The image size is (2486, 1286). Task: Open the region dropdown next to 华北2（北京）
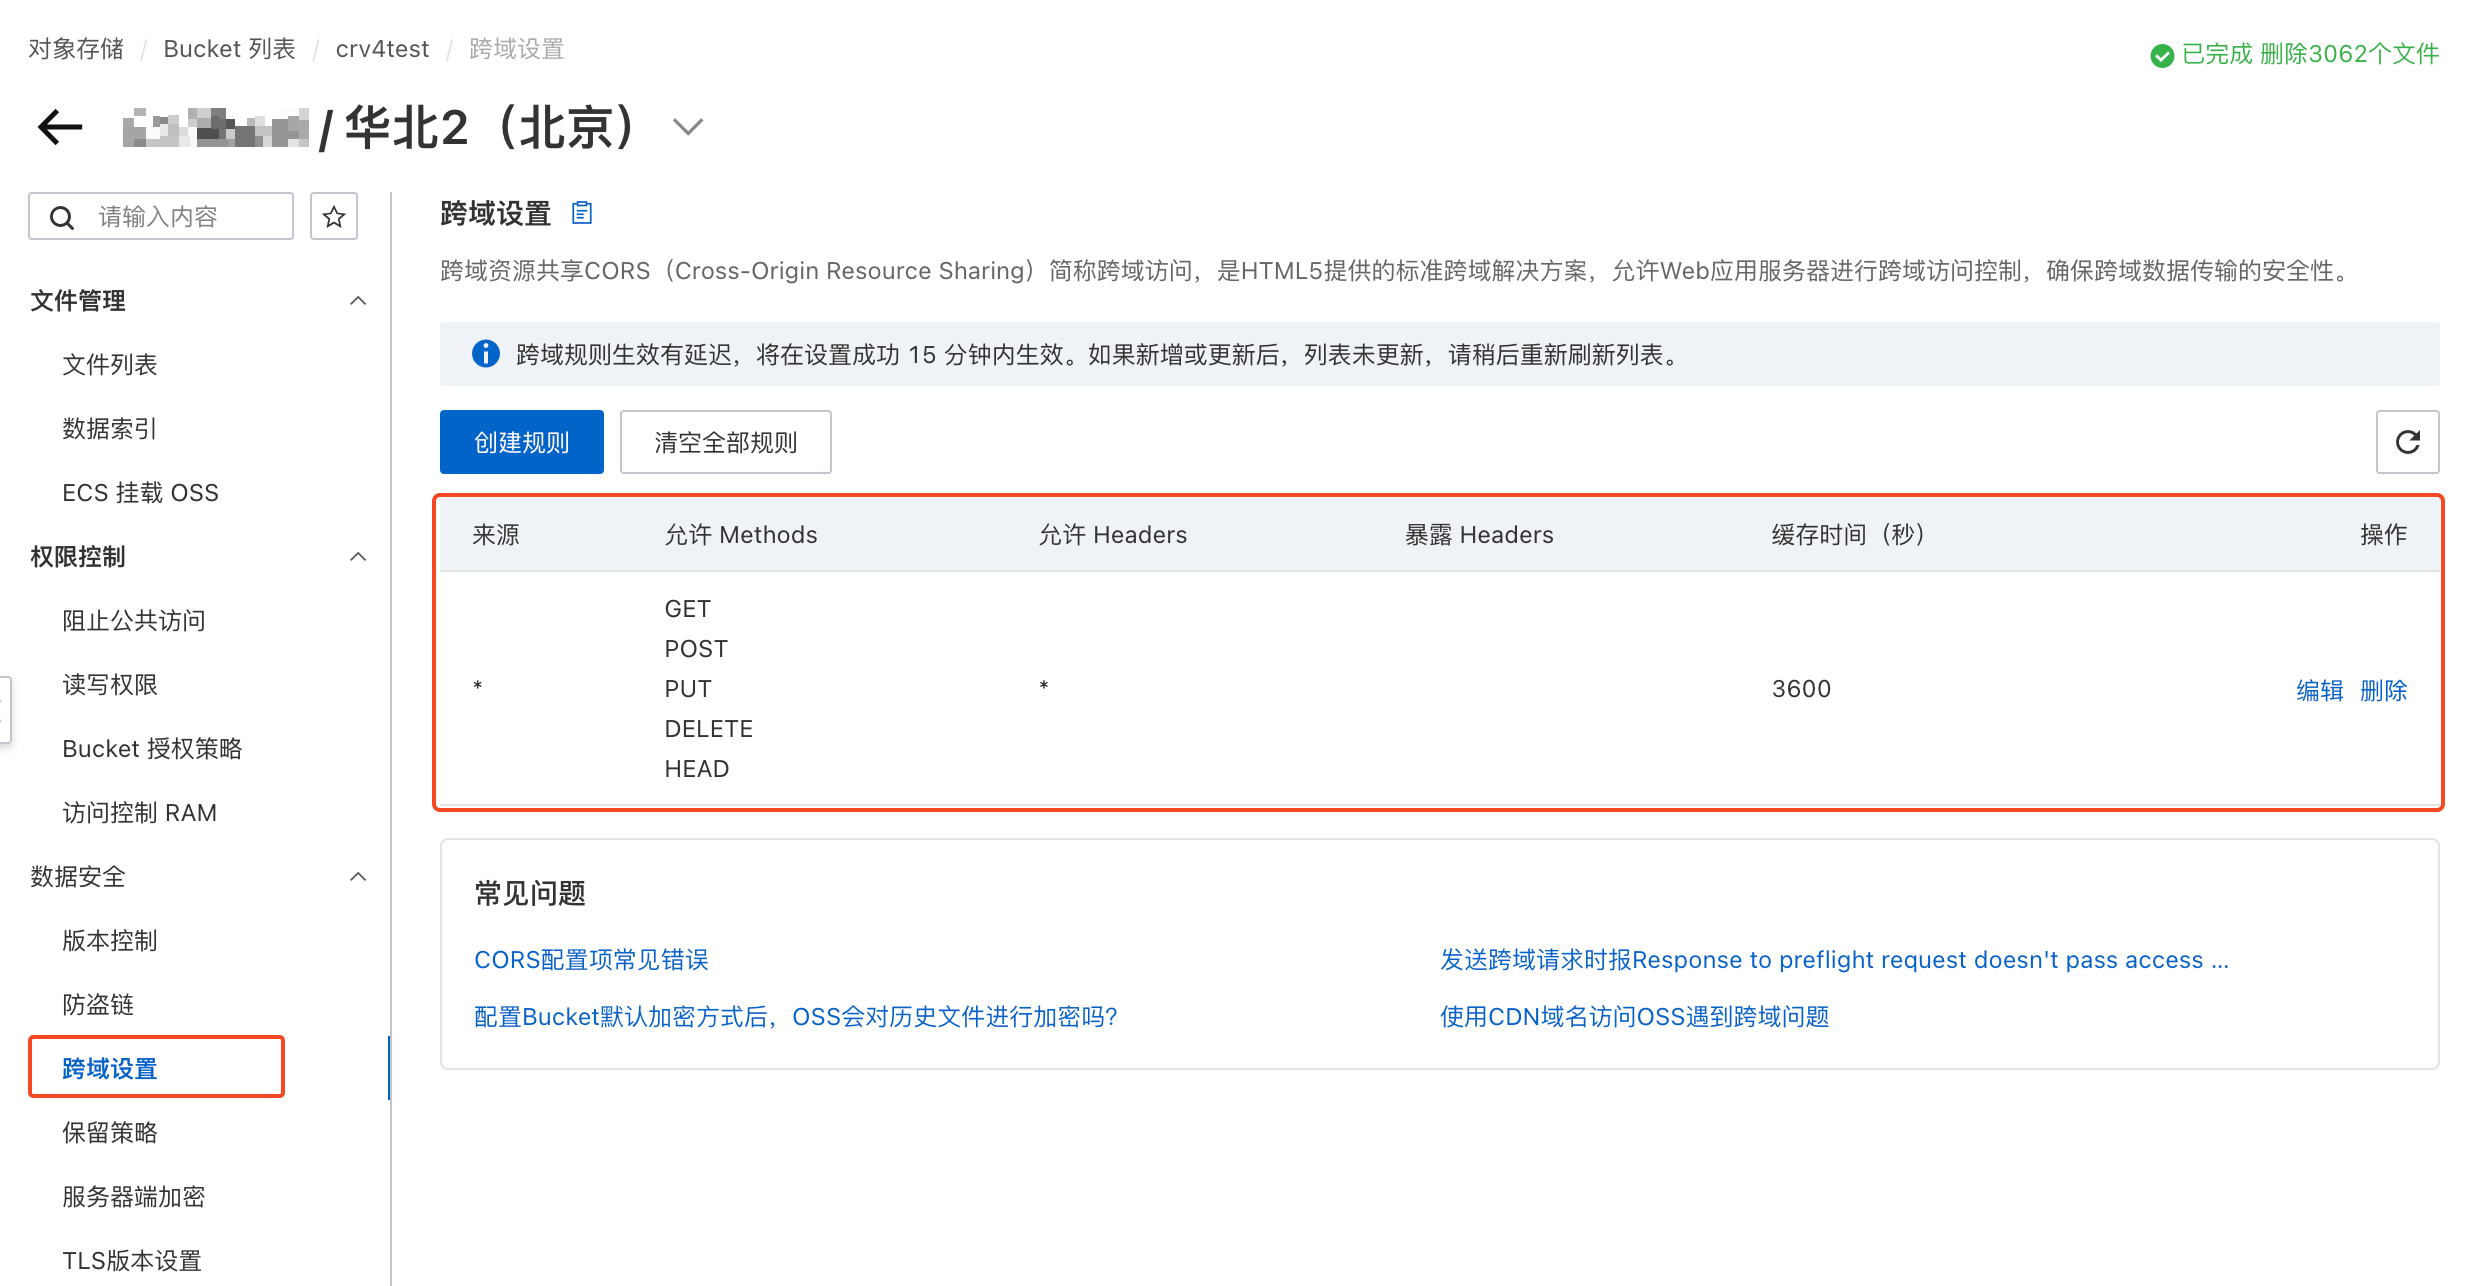[688, 127]
